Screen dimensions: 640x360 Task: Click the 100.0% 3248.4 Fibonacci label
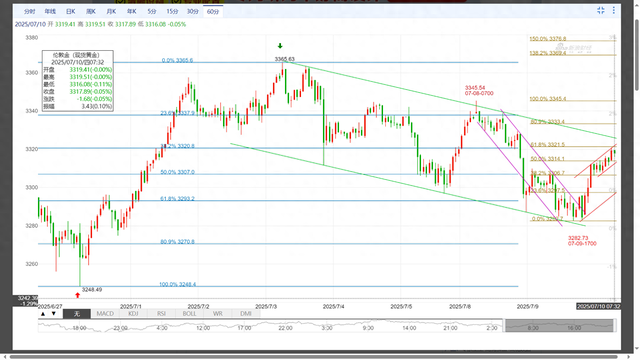178,284
